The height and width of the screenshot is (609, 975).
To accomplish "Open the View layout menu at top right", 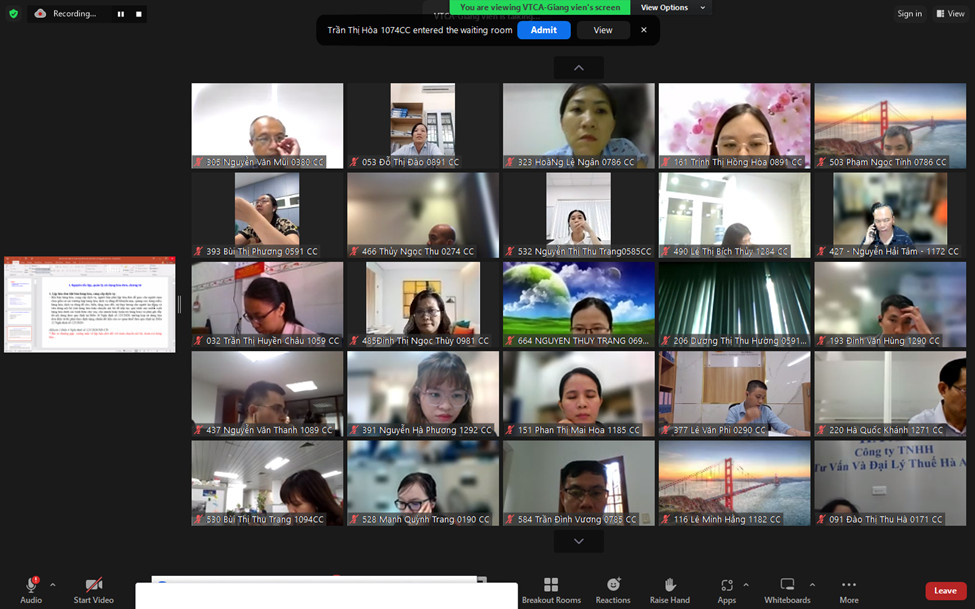I will tap(950, 14).
